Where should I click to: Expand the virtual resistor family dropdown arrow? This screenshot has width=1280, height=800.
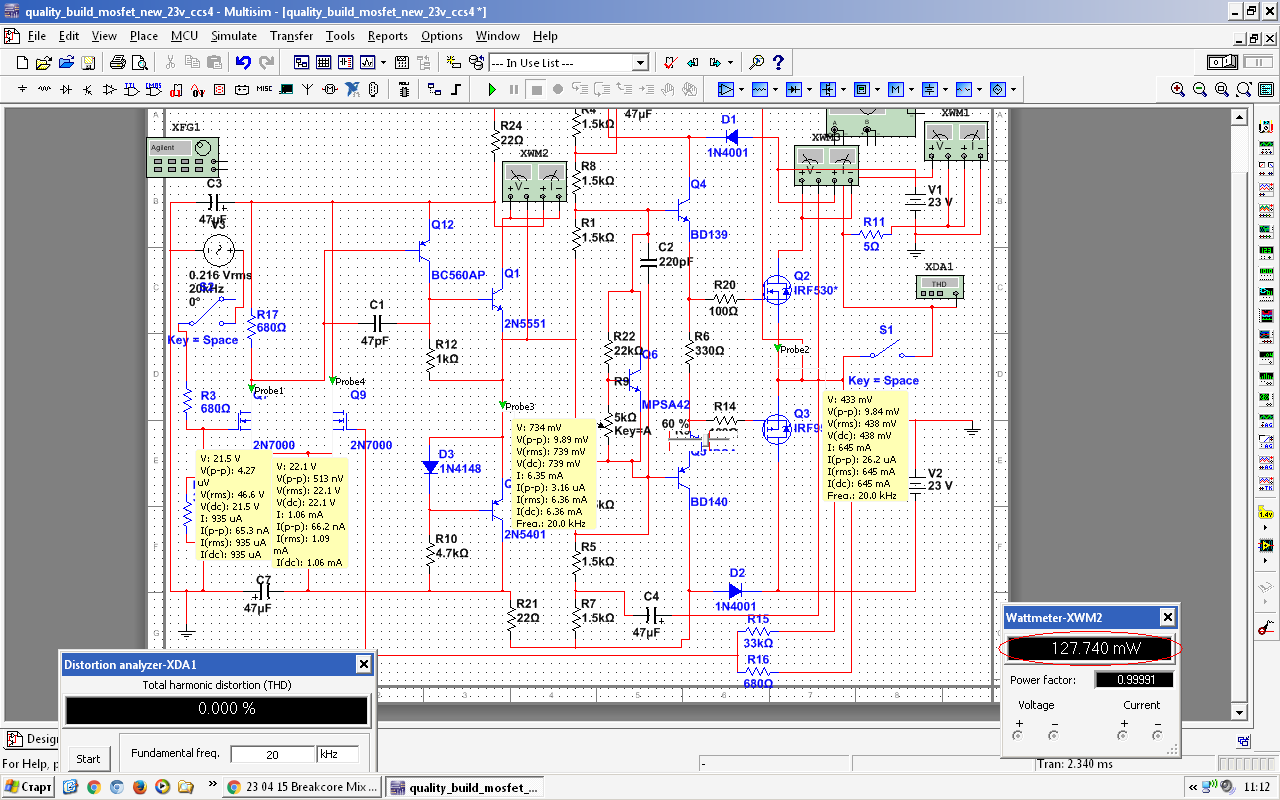[775, 89]
